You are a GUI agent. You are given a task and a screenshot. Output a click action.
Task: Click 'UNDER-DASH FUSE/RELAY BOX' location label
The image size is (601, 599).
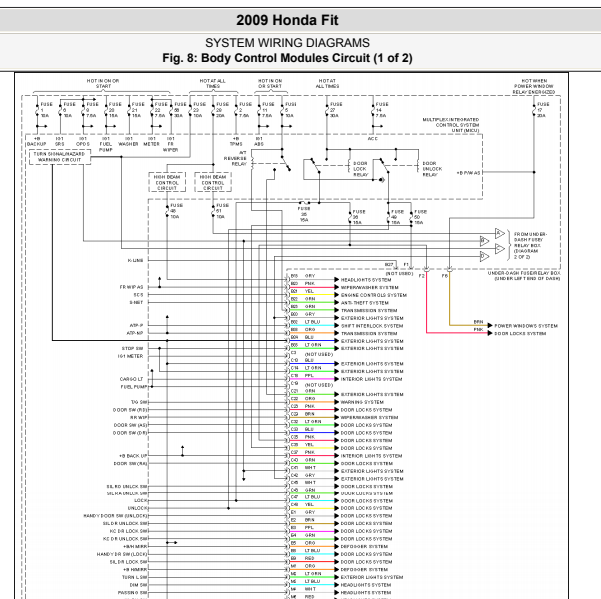click(x=524, y=276)
